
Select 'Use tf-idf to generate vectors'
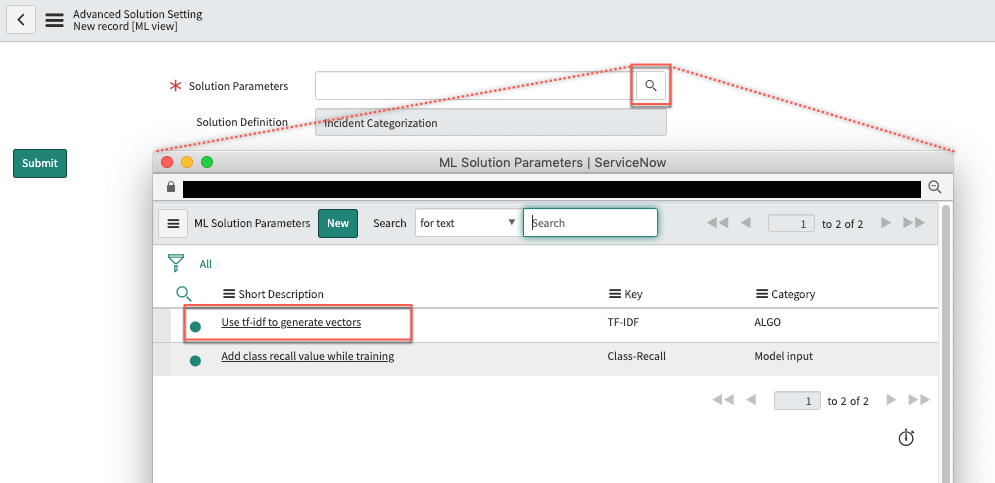pyautogui.click(x=291, y=322)
